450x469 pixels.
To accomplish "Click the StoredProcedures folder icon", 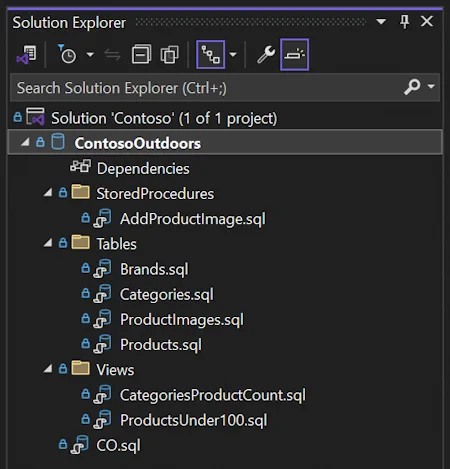I will [81, 192].
